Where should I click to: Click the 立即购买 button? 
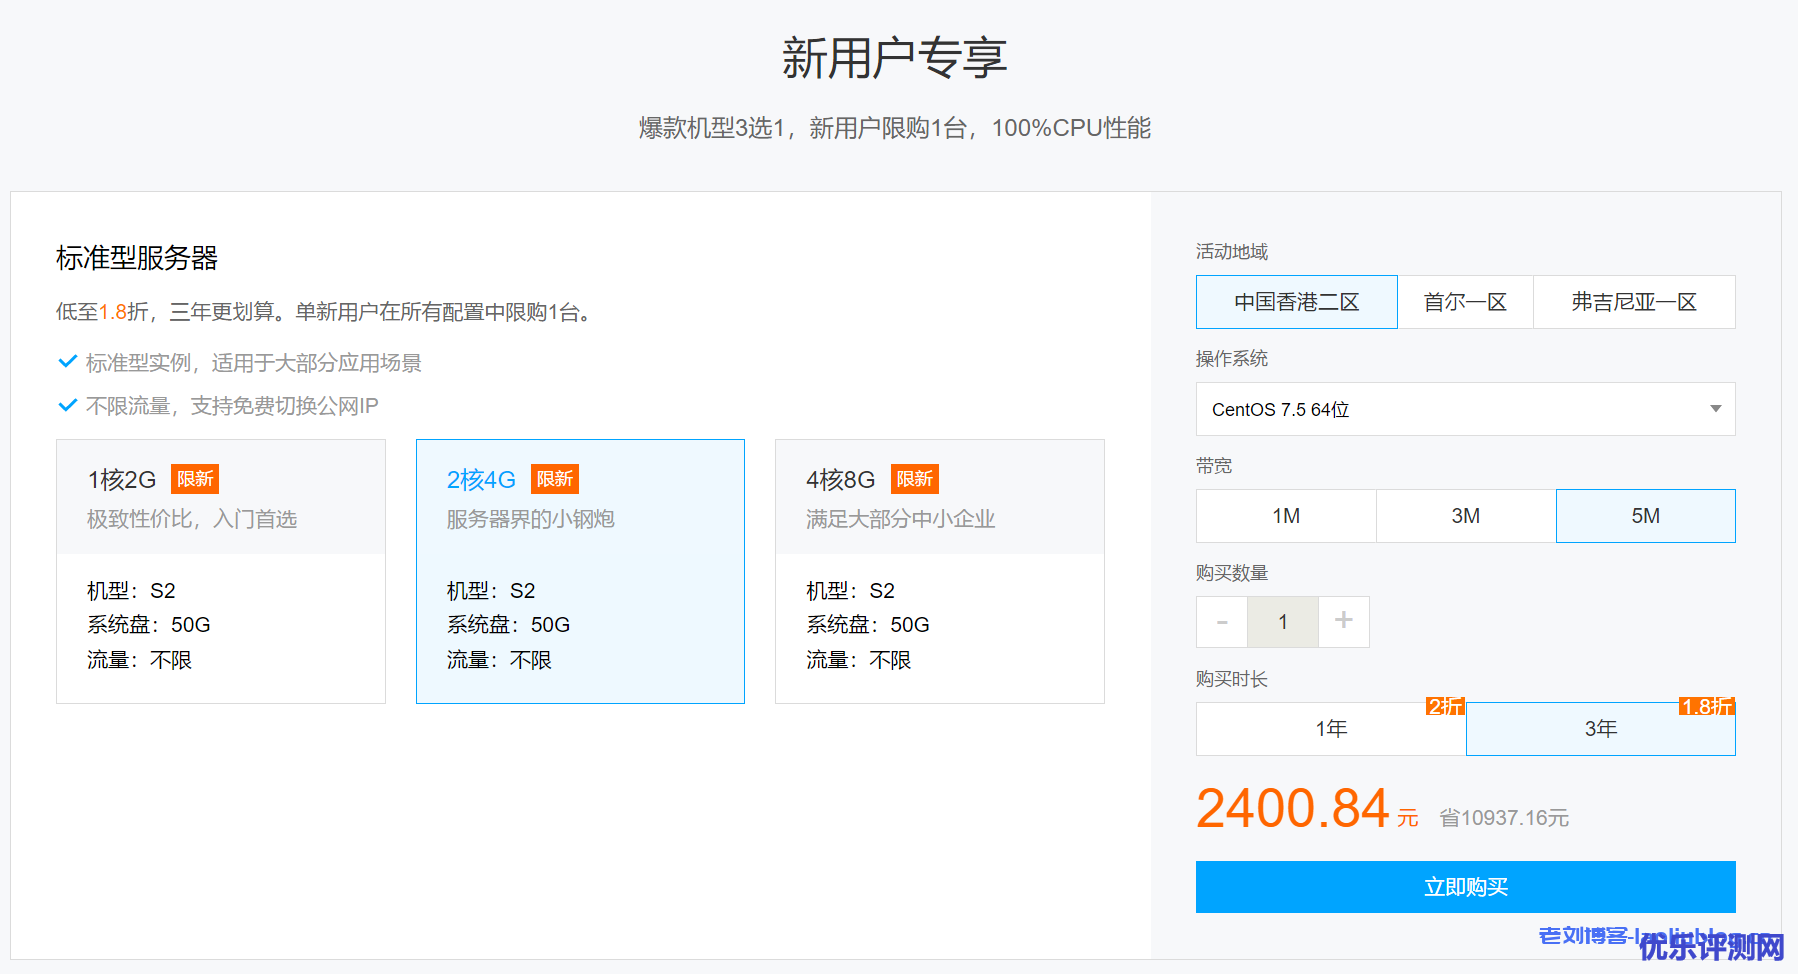click(1465, 887)
